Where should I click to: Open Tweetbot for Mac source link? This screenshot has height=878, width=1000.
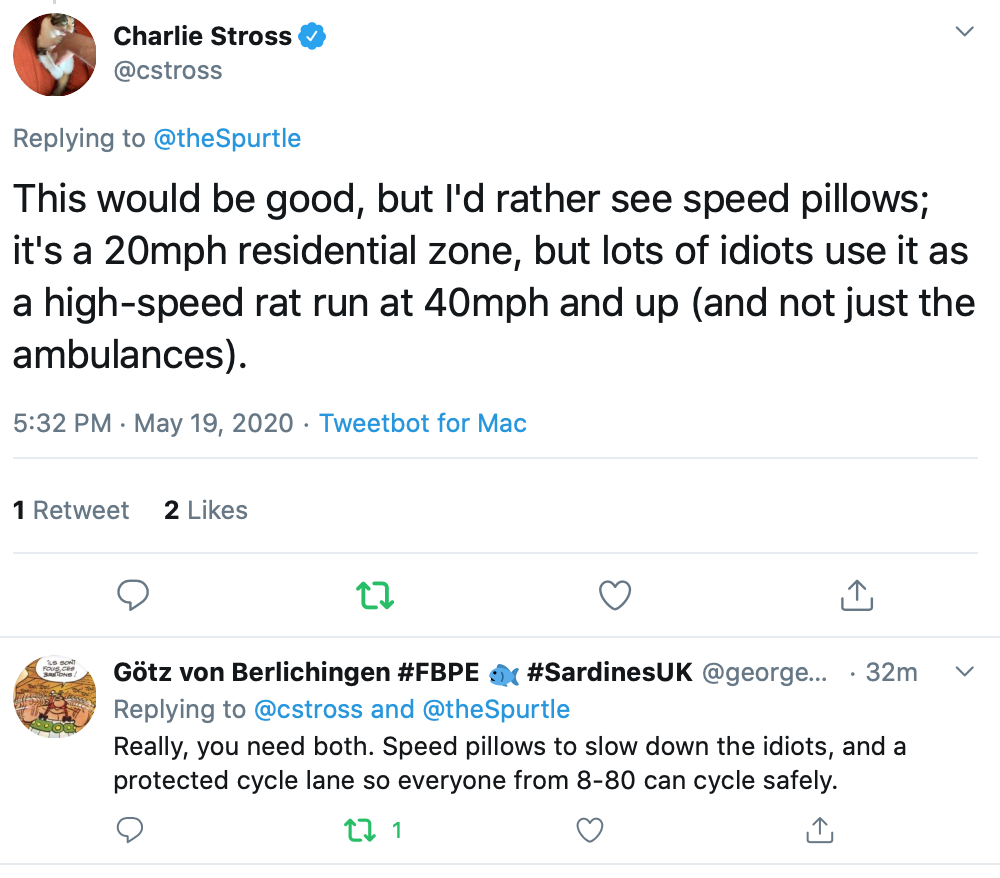(x=423, y=423)
